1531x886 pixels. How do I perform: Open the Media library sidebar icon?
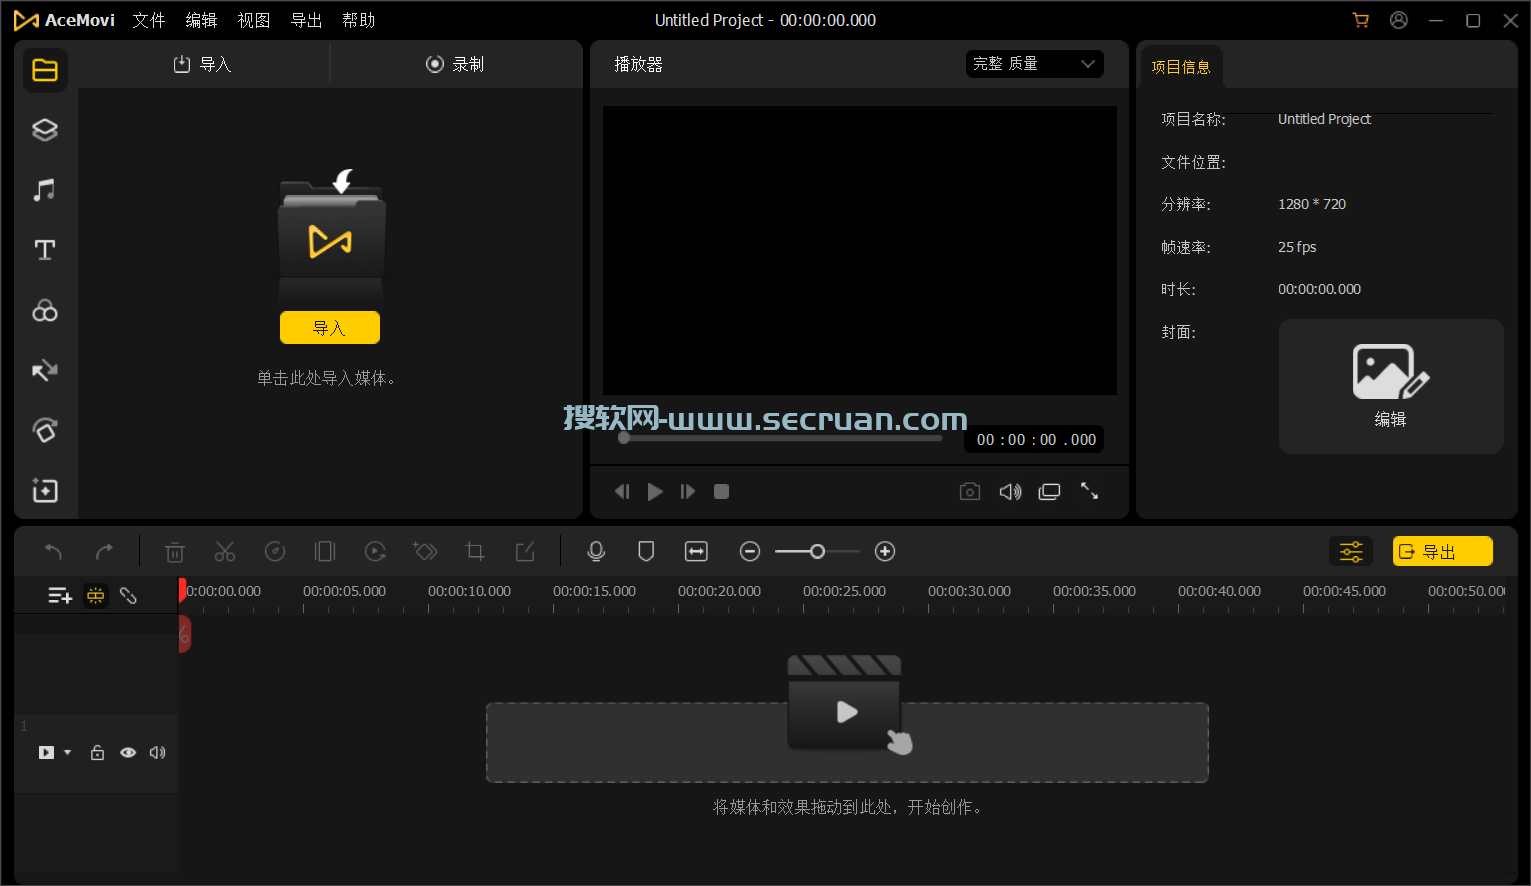pyautogui.click(x=45, y=70)
